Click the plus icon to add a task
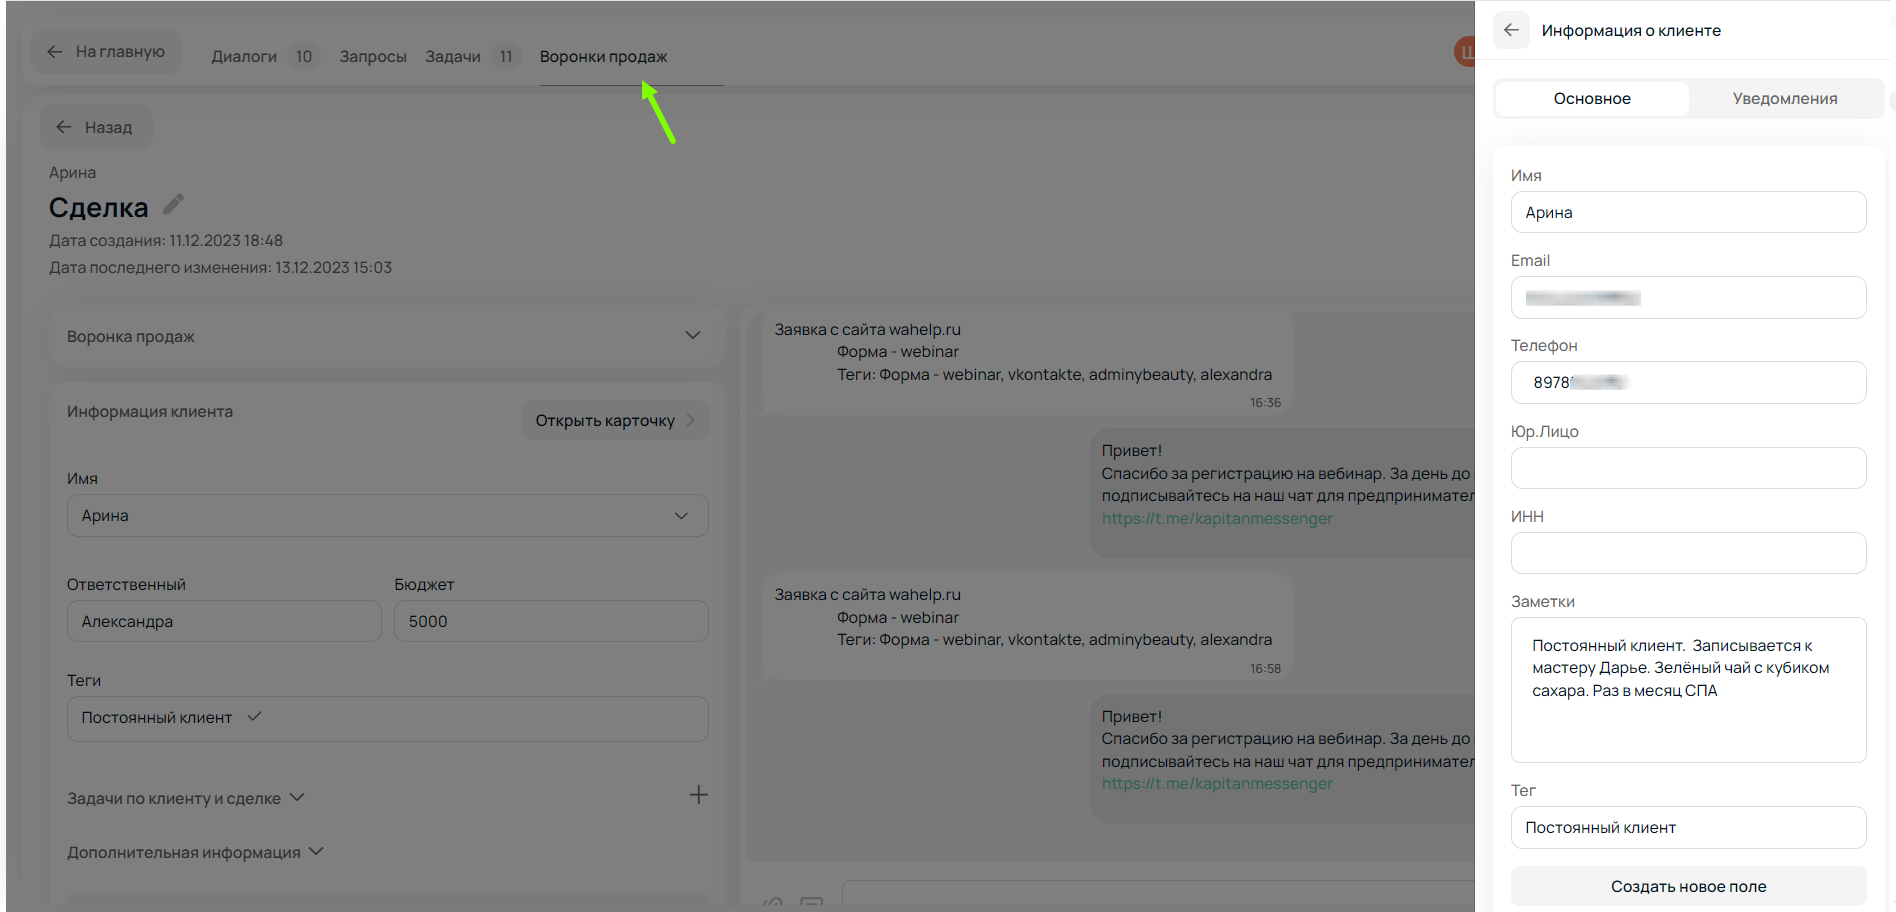 point(698,795)
